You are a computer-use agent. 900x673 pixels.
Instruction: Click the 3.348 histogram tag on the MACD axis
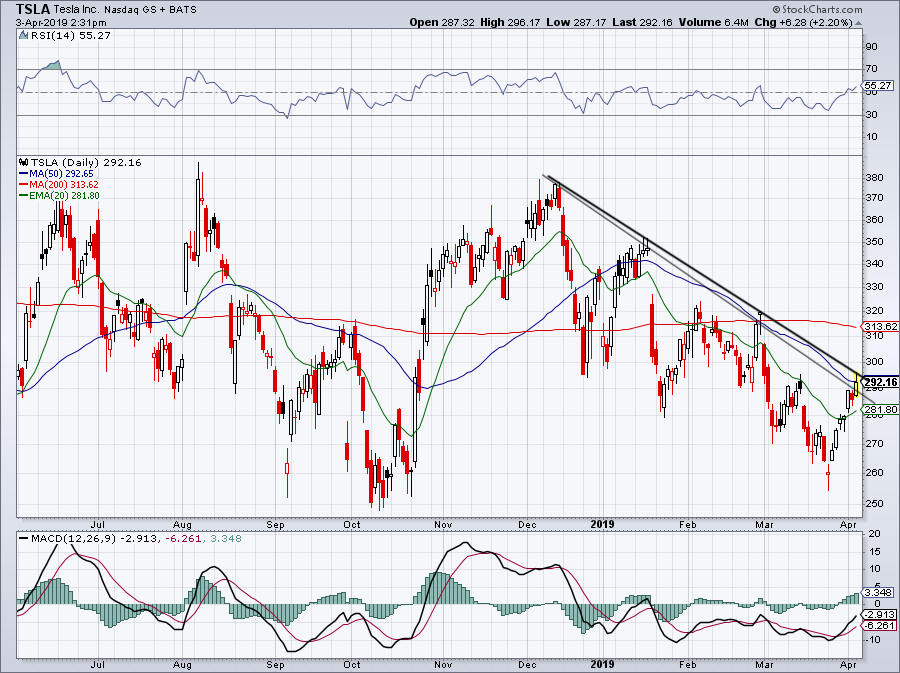coord(878,592)
